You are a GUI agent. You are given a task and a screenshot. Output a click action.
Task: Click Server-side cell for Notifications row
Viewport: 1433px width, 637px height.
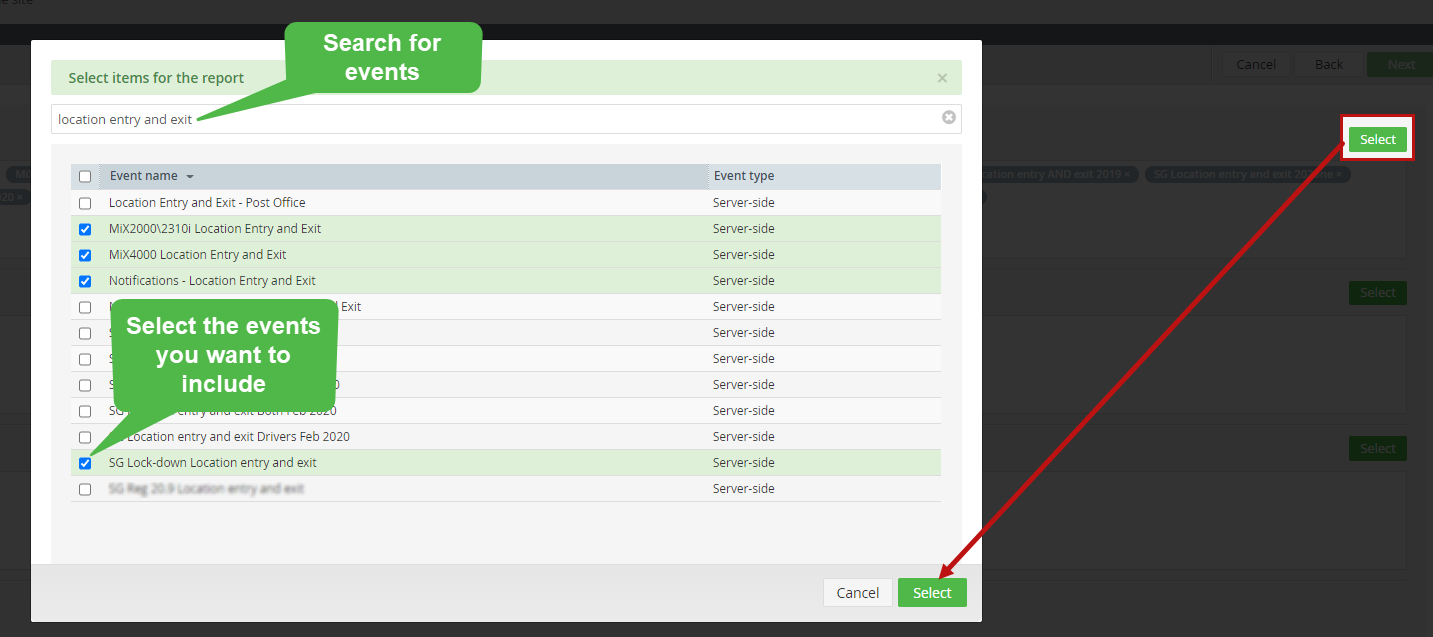point(743,281)
